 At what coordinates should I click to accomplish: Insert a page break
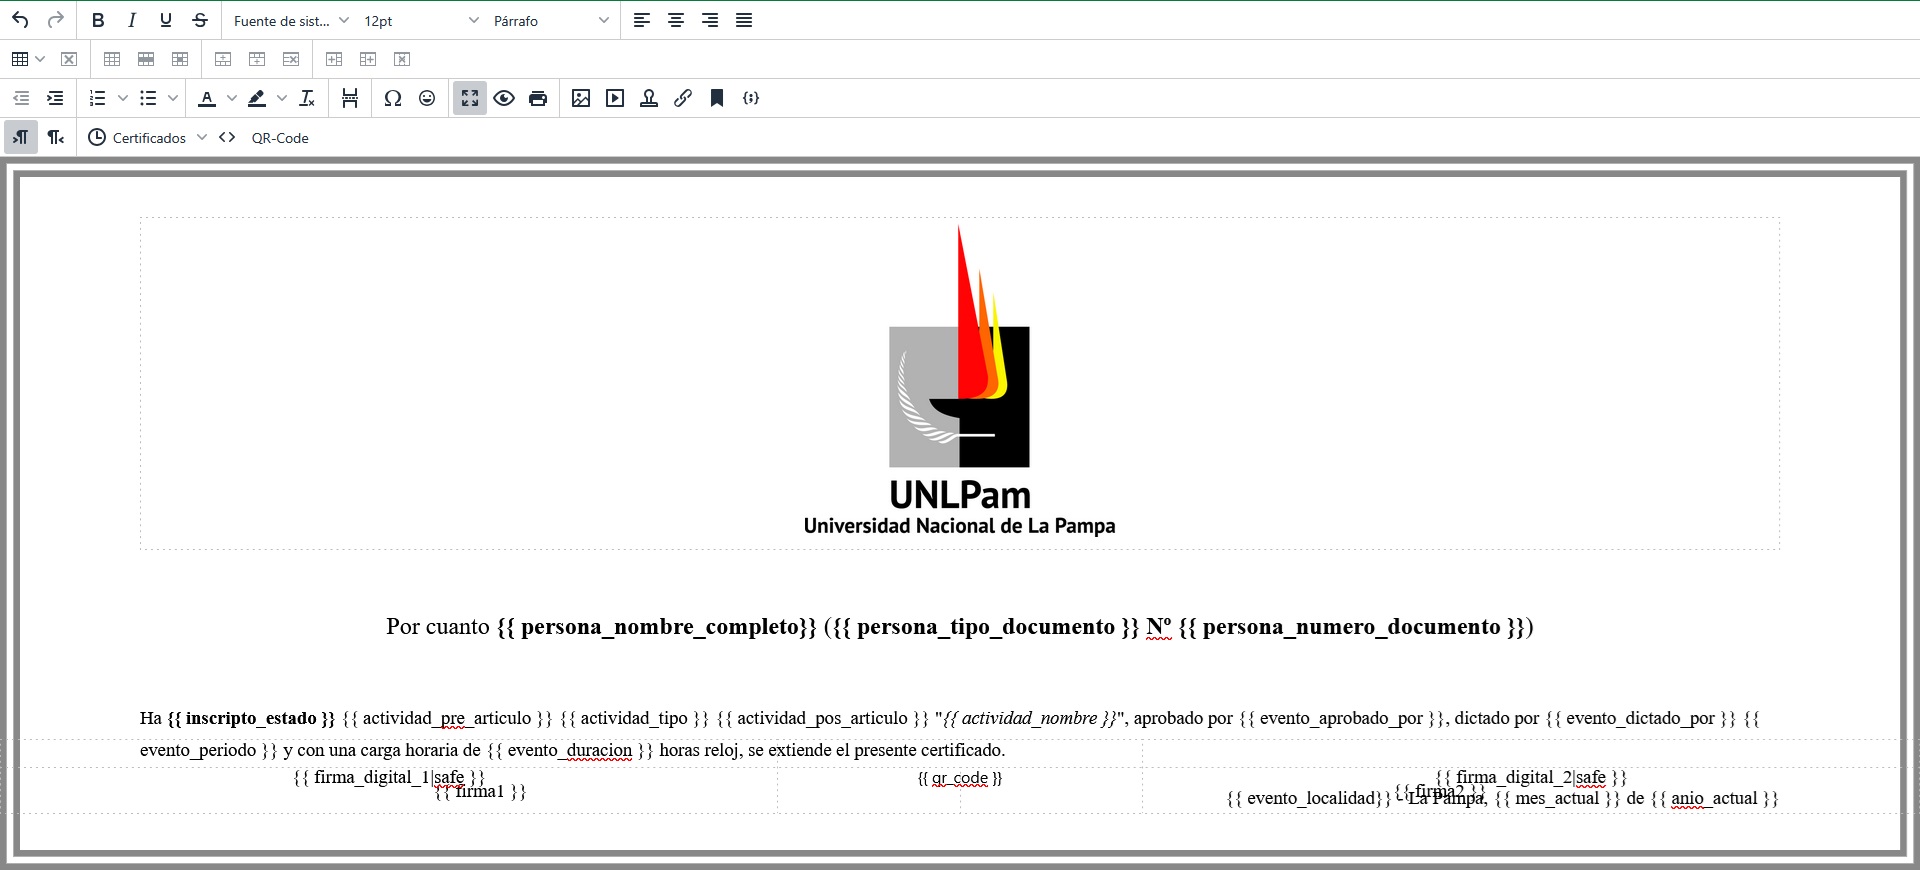[x=350, y=98]
